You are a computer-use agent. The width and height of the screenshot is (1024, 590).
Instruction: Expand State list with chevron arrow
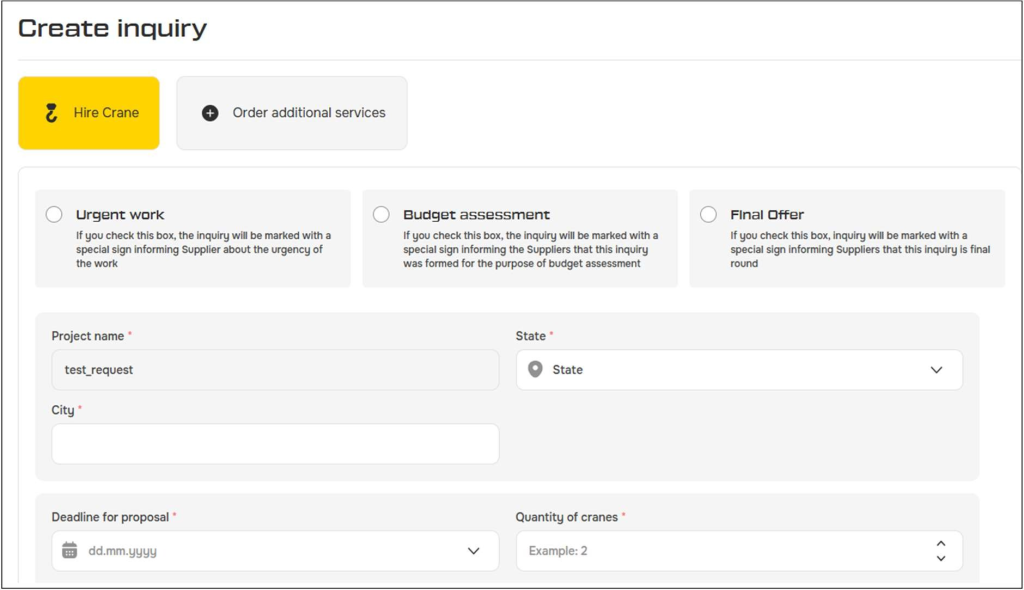tap(936, 370)
